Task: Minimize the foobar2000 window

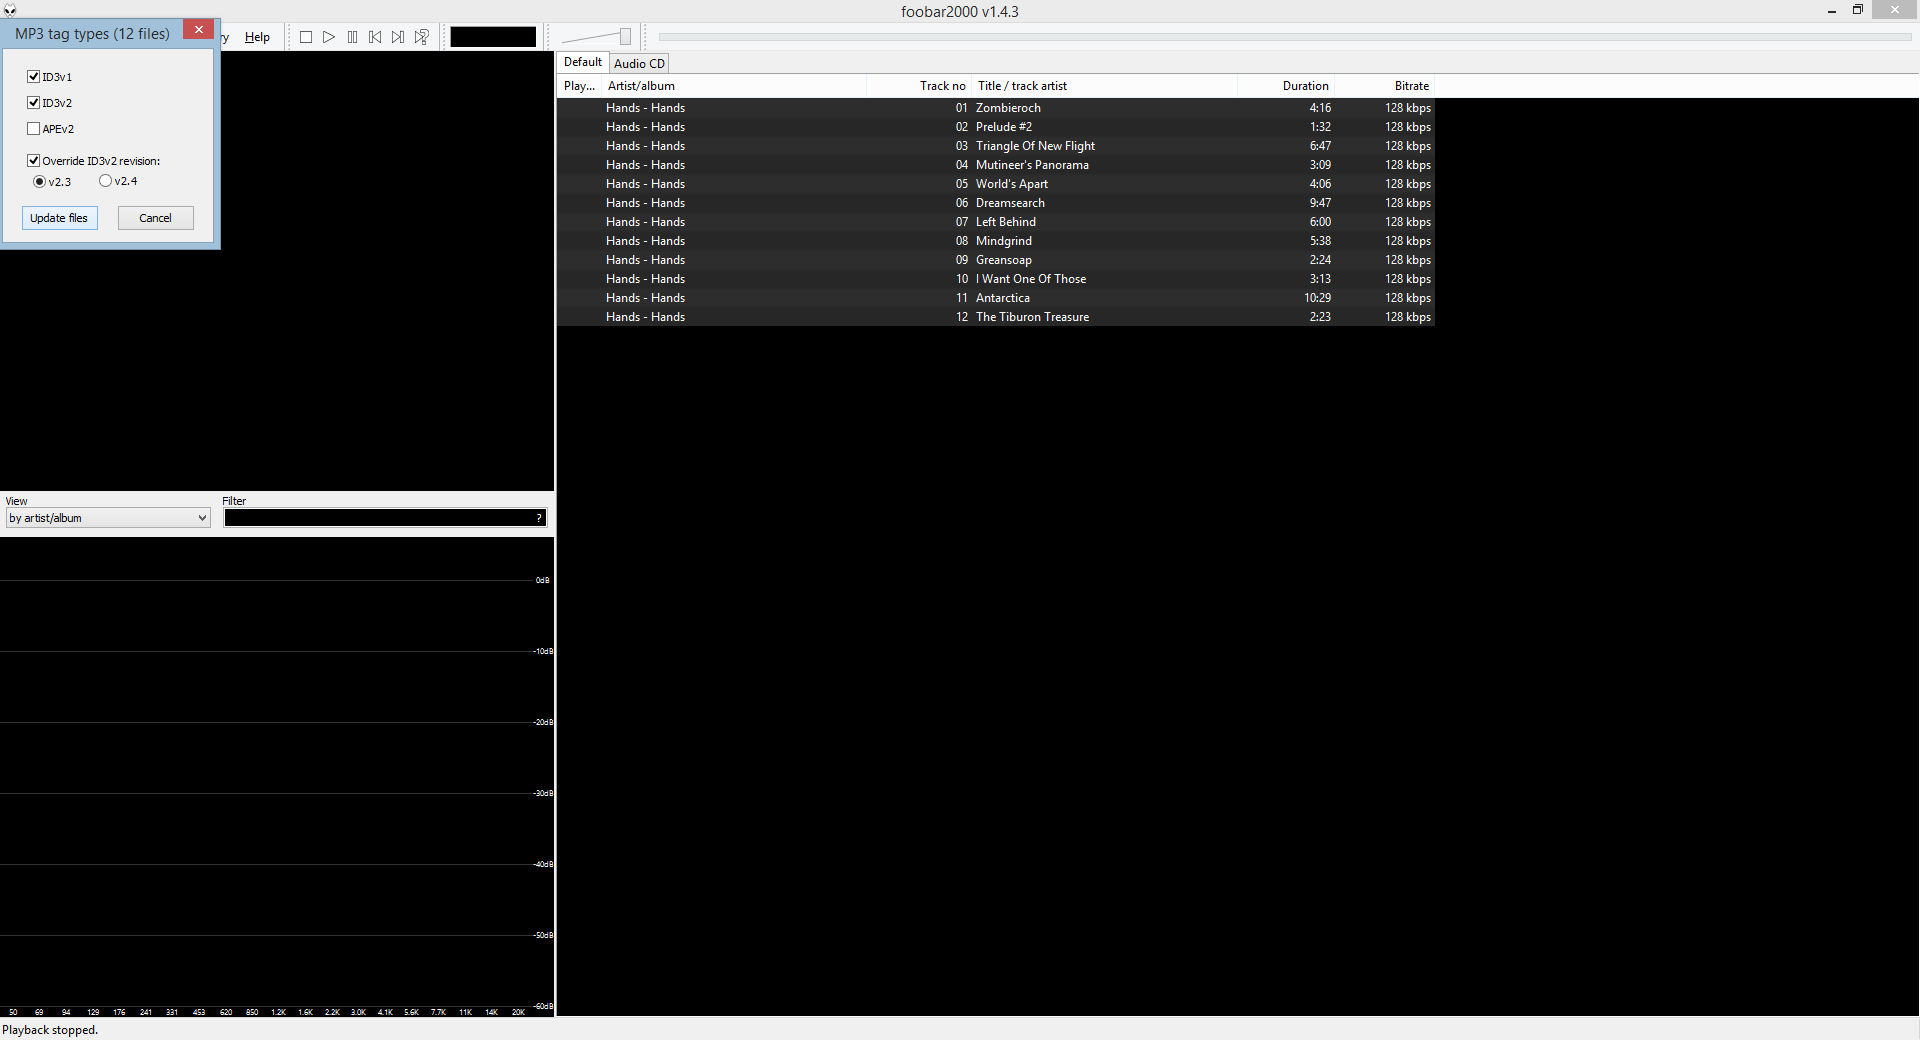Action: coord(1832,10)
